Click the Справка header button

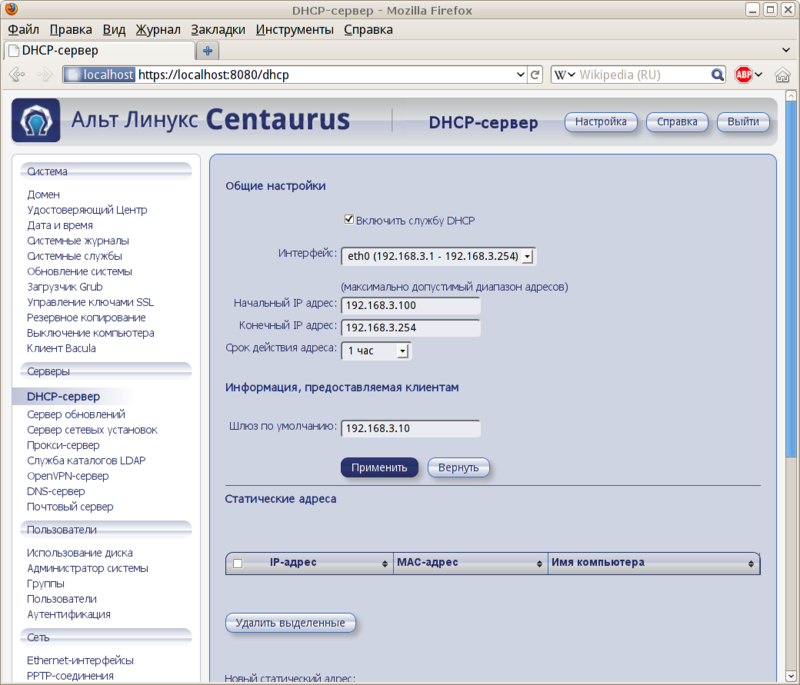[677, 122]
